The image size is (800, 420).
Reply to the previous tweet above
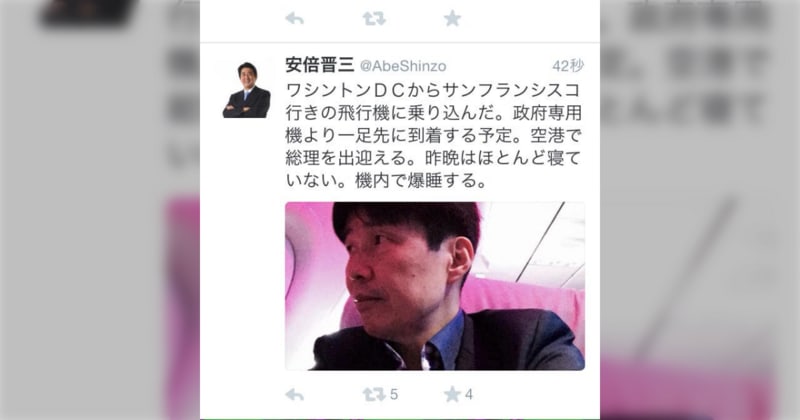294,19
